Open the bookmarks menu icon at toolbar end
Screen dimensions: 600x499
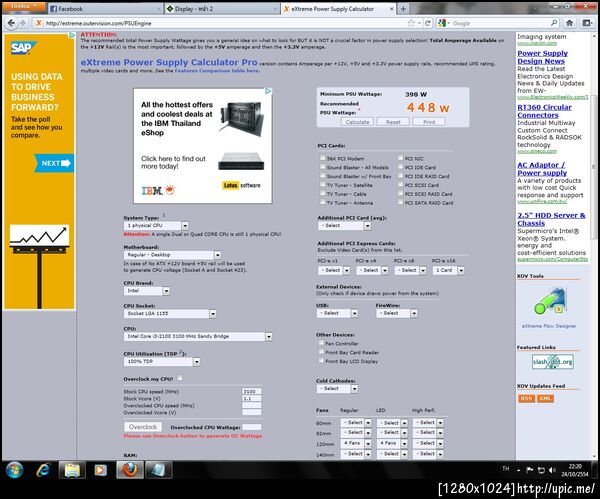[x=587, y=23]
